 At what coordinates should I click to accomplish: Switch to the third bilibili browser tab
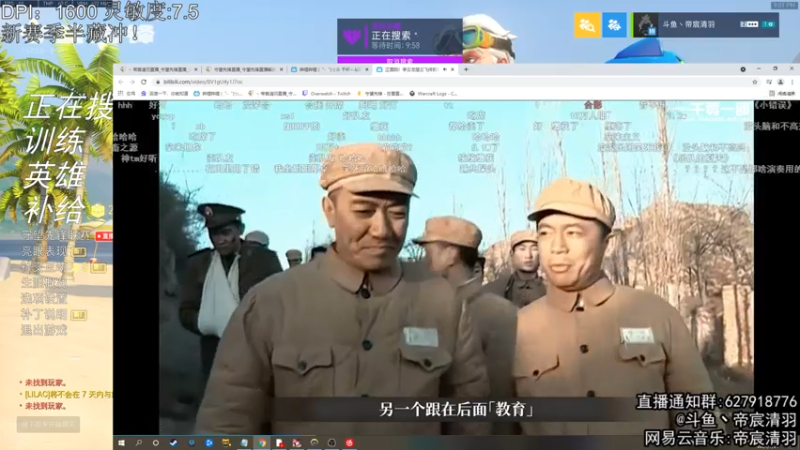[329, 69]
